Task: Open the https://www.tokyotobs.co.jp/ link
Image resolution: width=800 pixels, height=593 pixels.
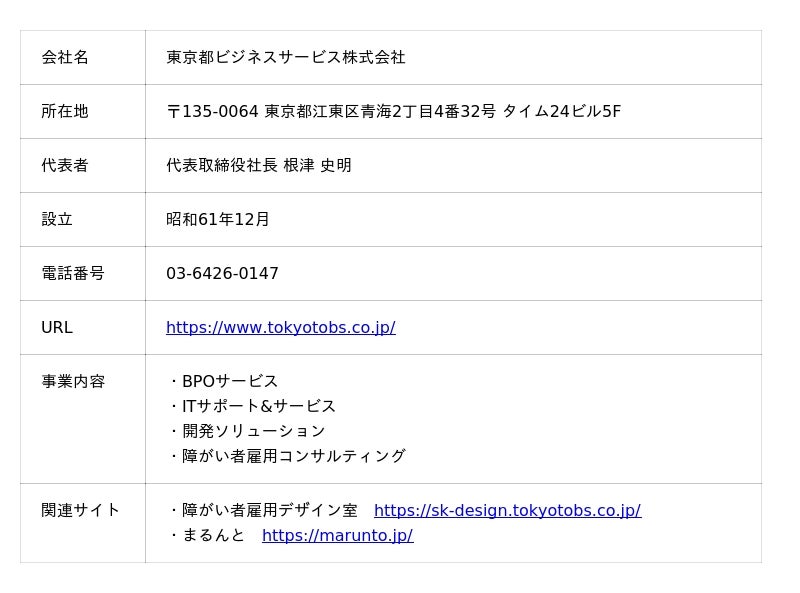Action: (280, 328)
